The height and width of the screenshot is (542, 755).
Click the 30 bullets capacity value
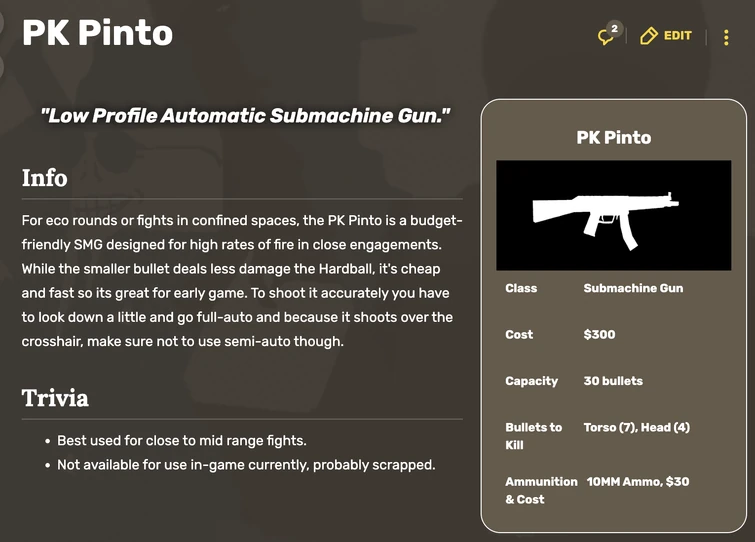[613, 381]
